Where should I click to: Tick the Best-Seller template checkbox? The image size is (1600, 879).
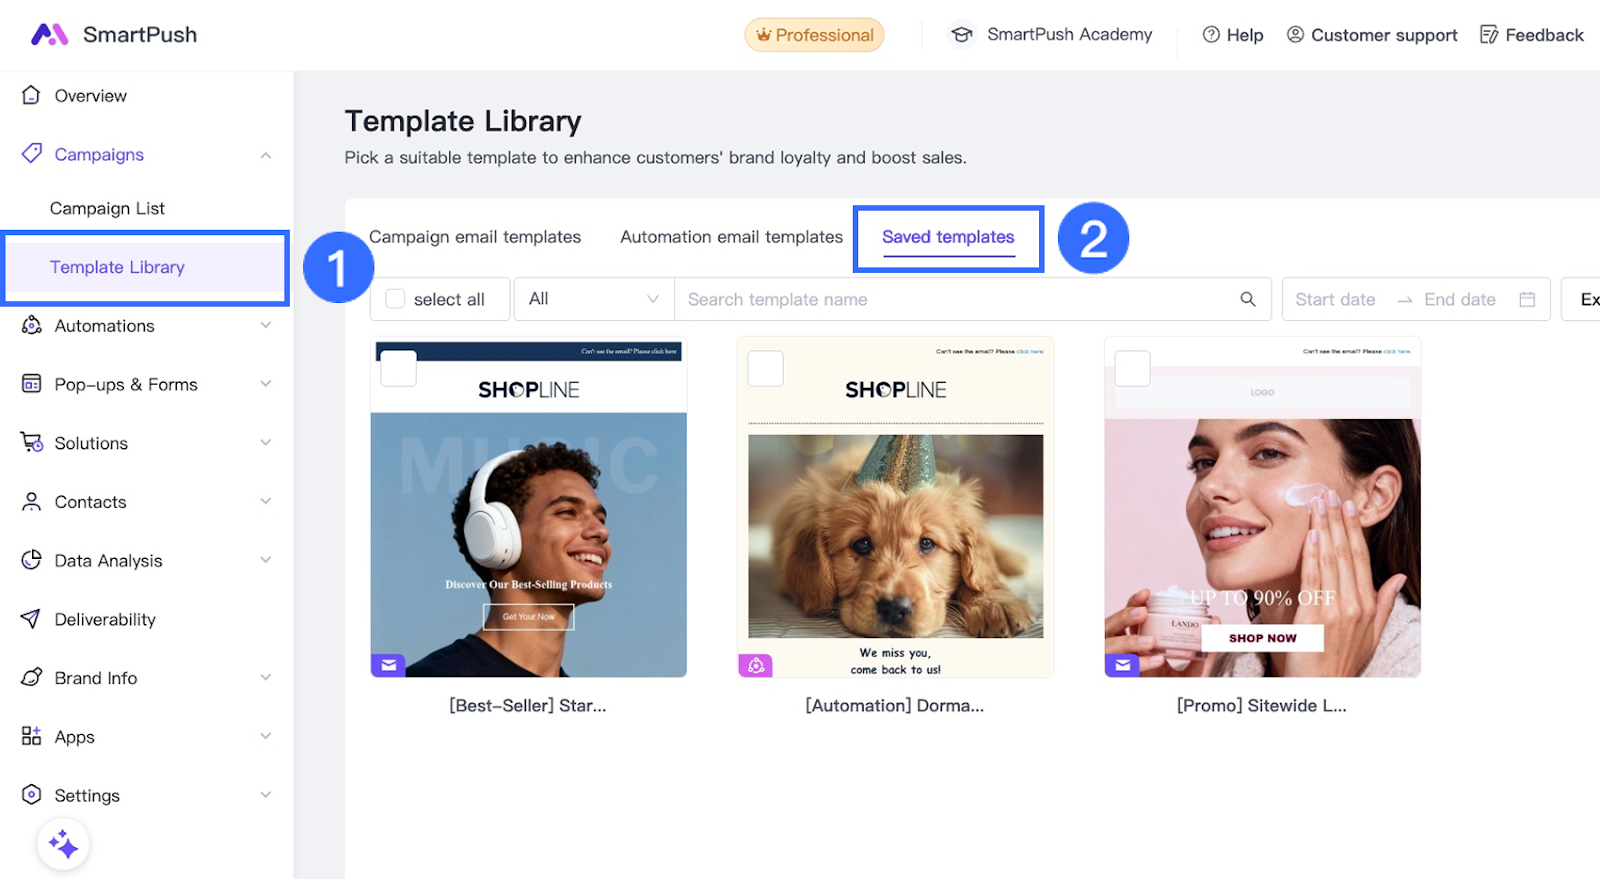point(399,368)
